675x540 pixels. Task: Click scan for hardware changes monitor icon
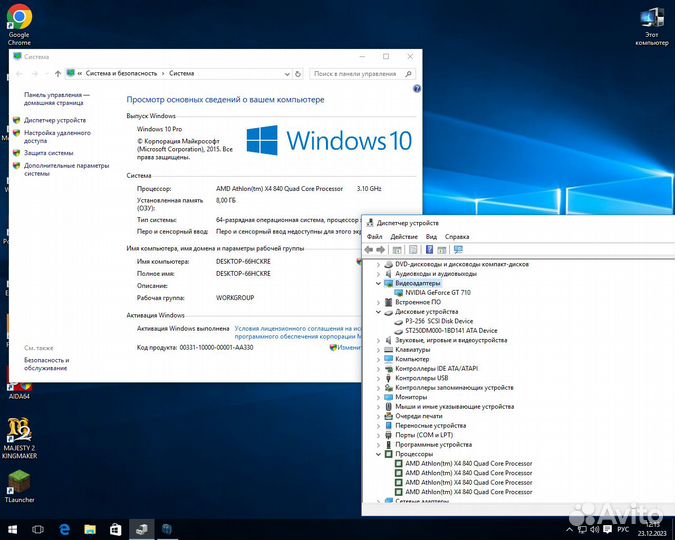(x=458, y=249)
